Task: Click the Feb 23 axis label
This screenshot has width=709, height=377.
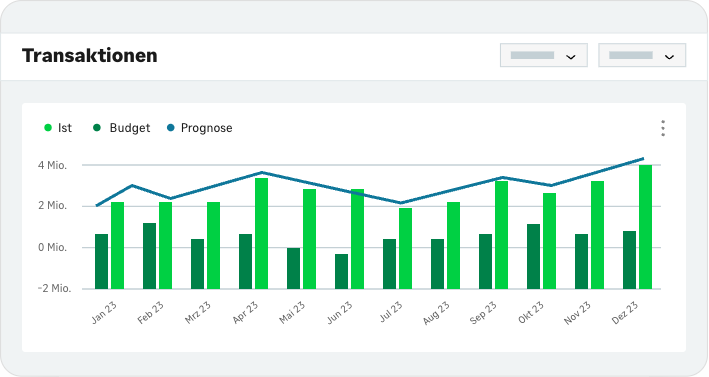Action: pos(151,312)
